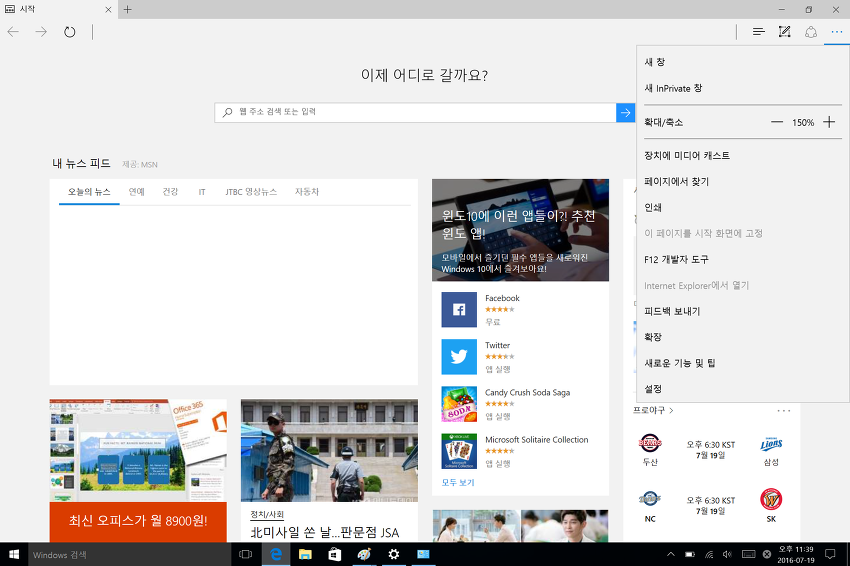The width and height of the screenshot is (850, 566).
Task: Click the NC Dinos team logo
Action: [649, 499]
